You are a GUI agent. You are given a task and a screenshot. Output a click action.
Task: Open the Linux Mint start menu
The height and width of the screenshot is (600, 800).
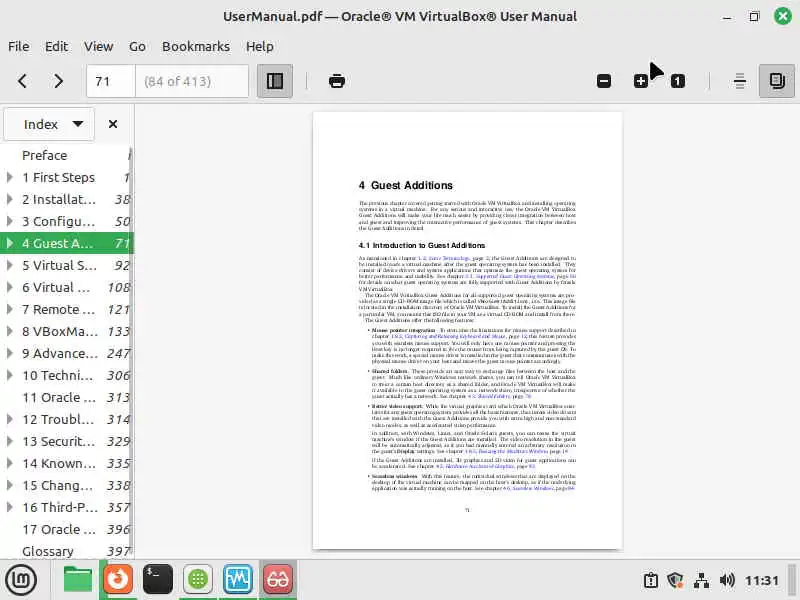[x=21, y=580]
